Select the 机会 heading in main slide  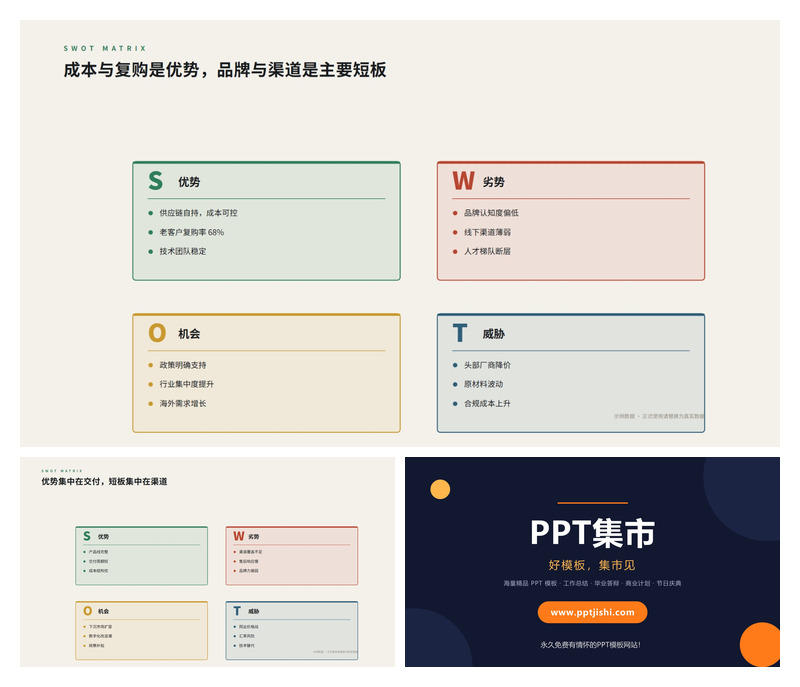tap(189, 334)
